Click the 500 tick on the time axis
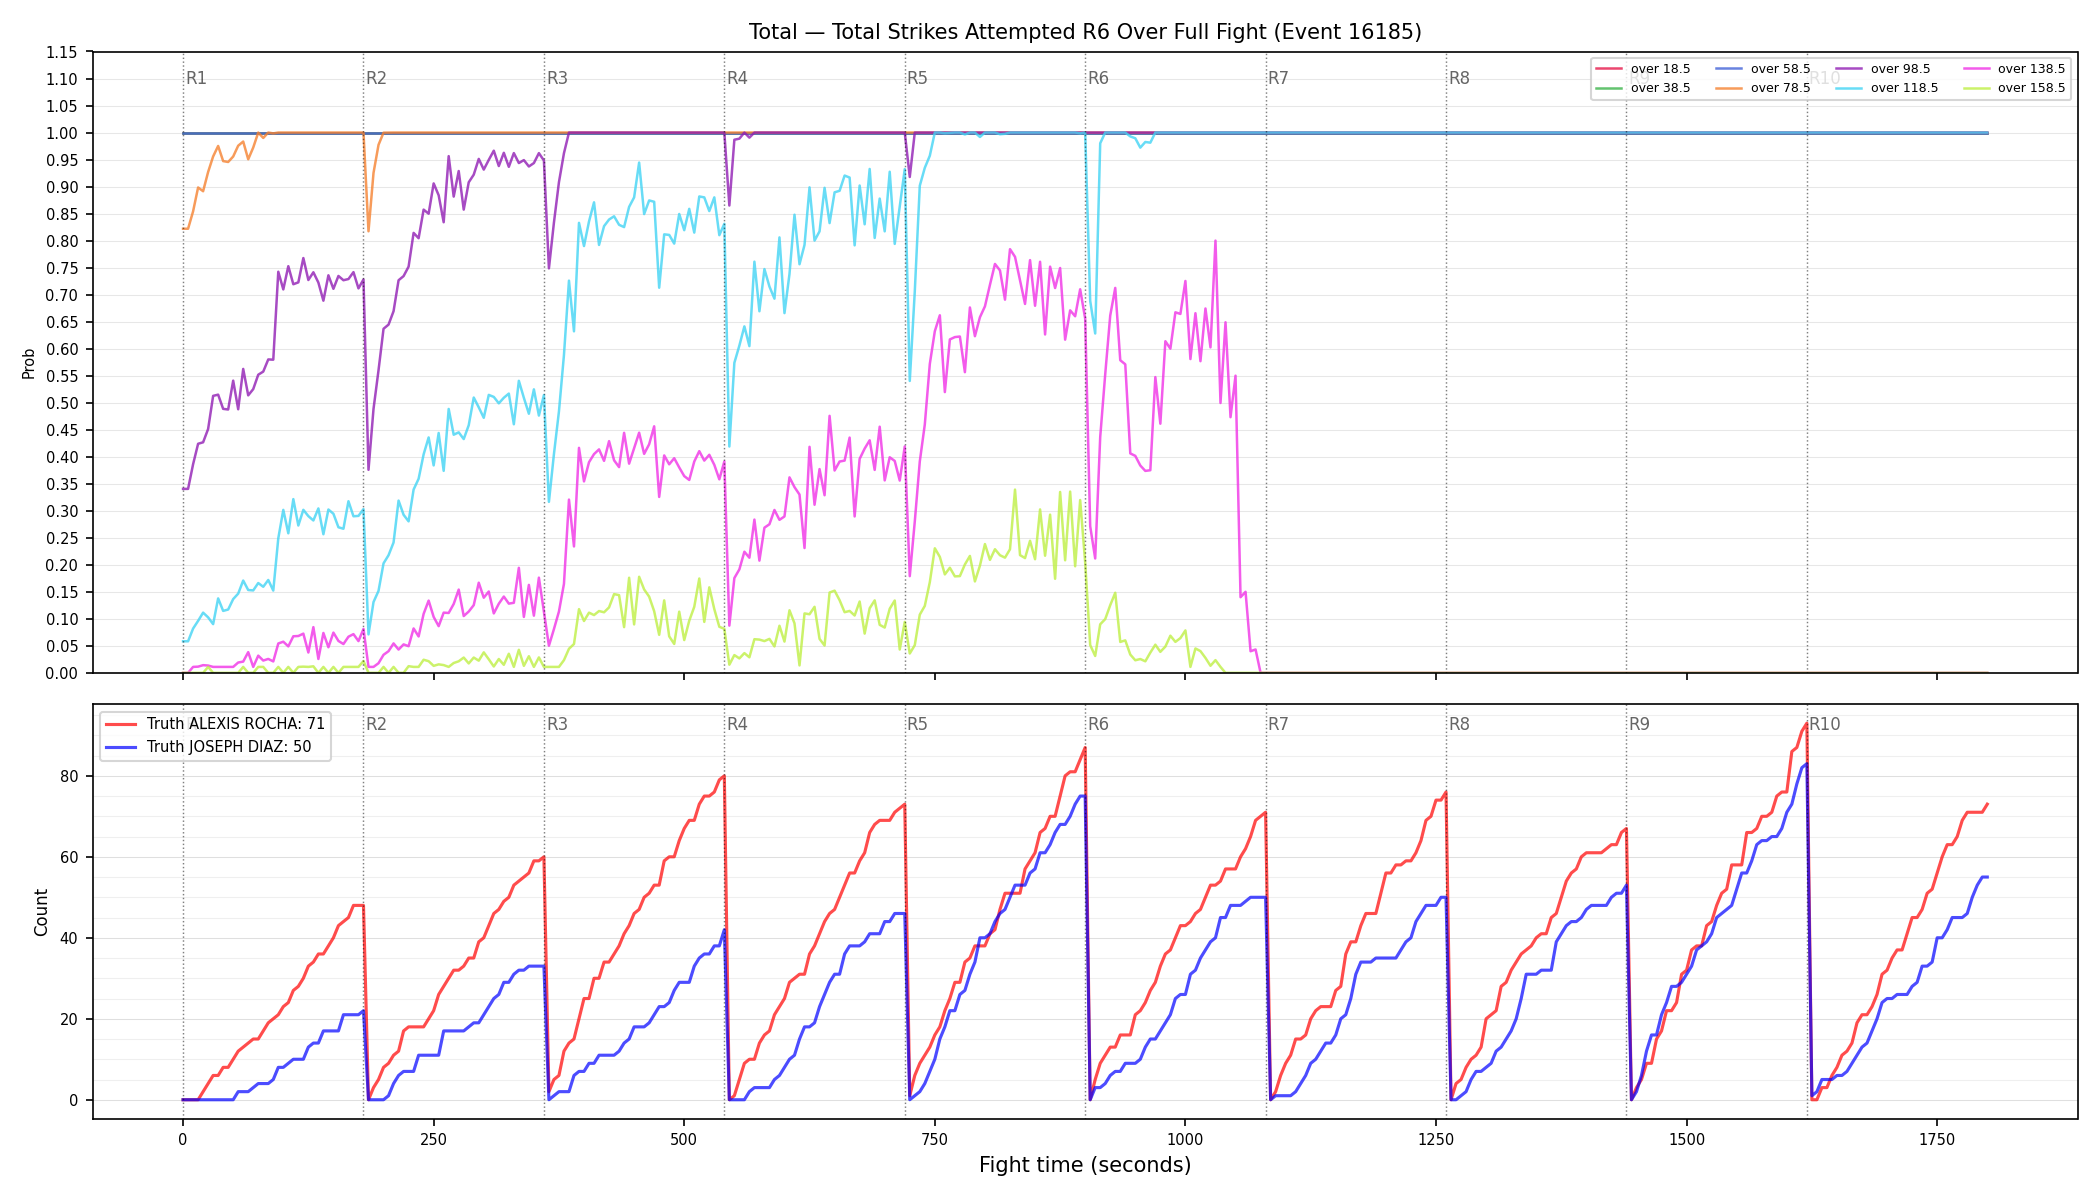This screenshot has height=1200, width=2100. 684,1139
